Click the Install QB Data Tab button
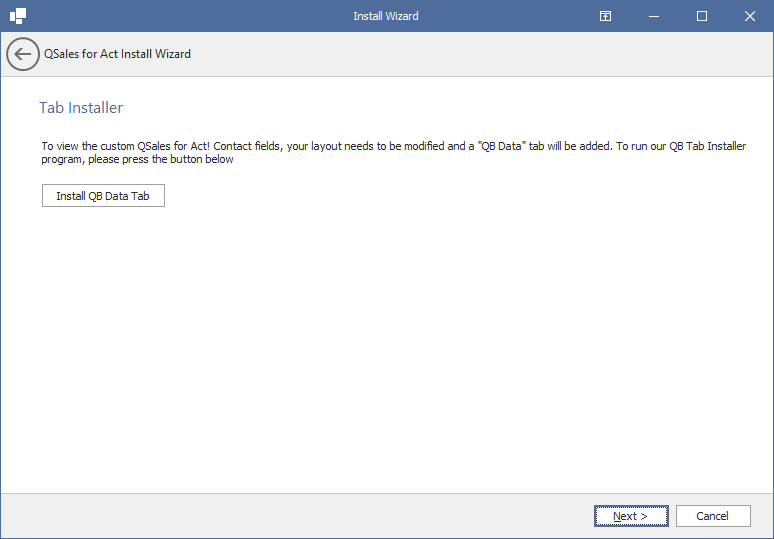Viewport: 774px width, 539px height. 103,195
